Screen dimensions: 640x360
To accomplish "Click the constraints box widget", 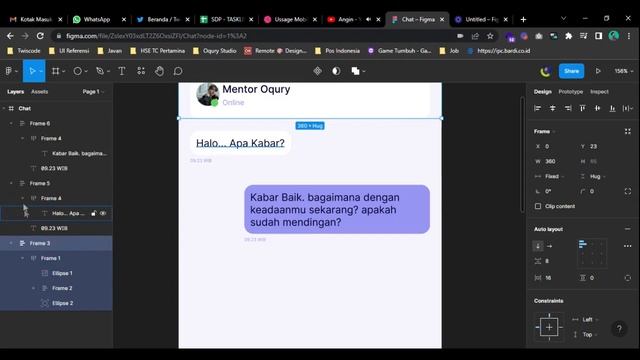I will tap(549, 327).
